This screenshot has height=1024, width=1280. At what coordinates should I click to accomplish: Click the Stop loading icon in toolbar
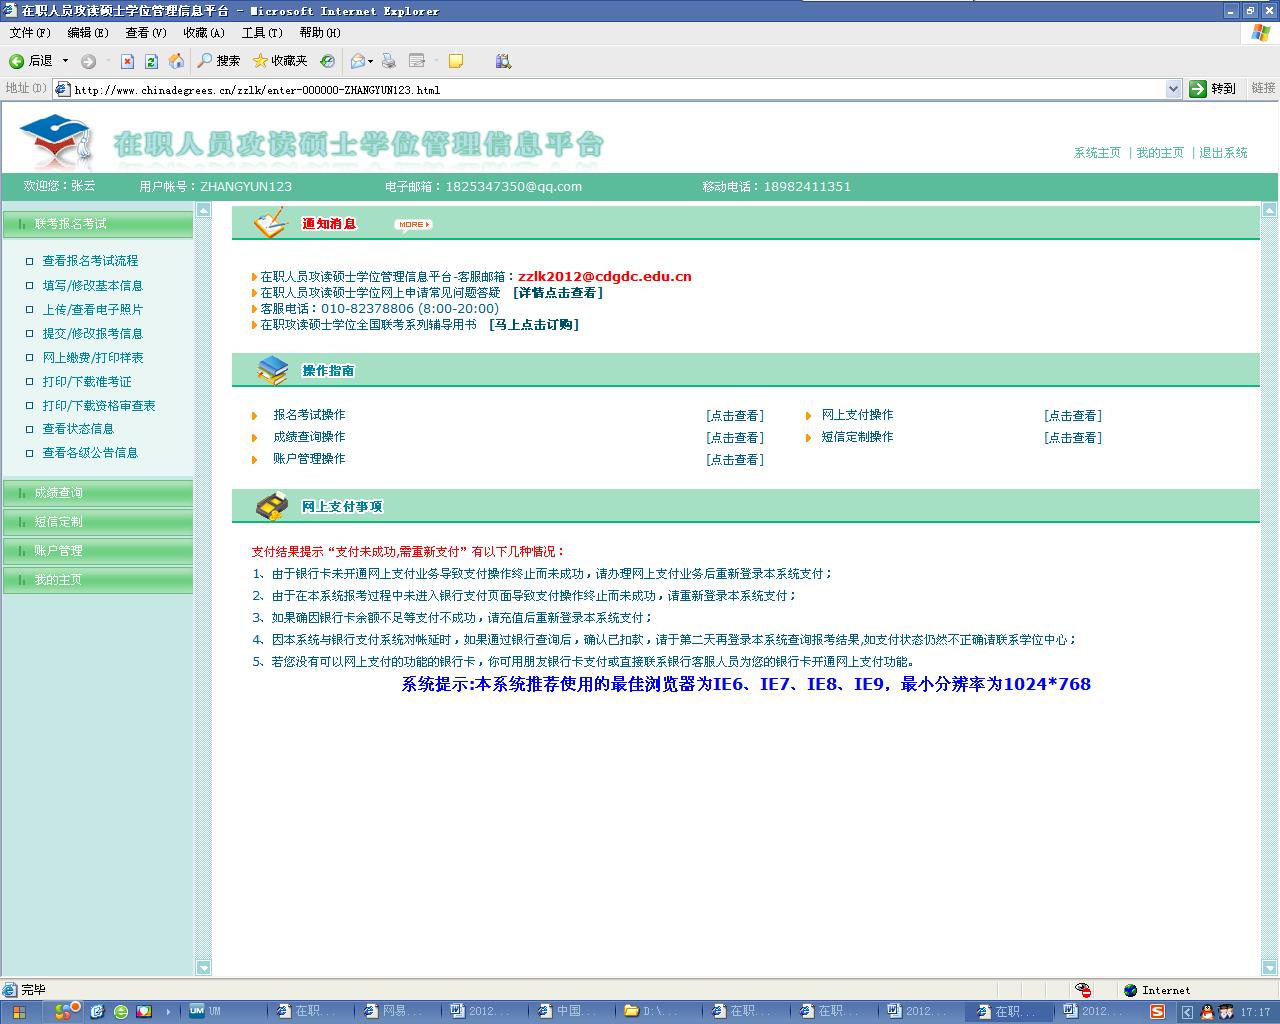click(x=127, y=61)
